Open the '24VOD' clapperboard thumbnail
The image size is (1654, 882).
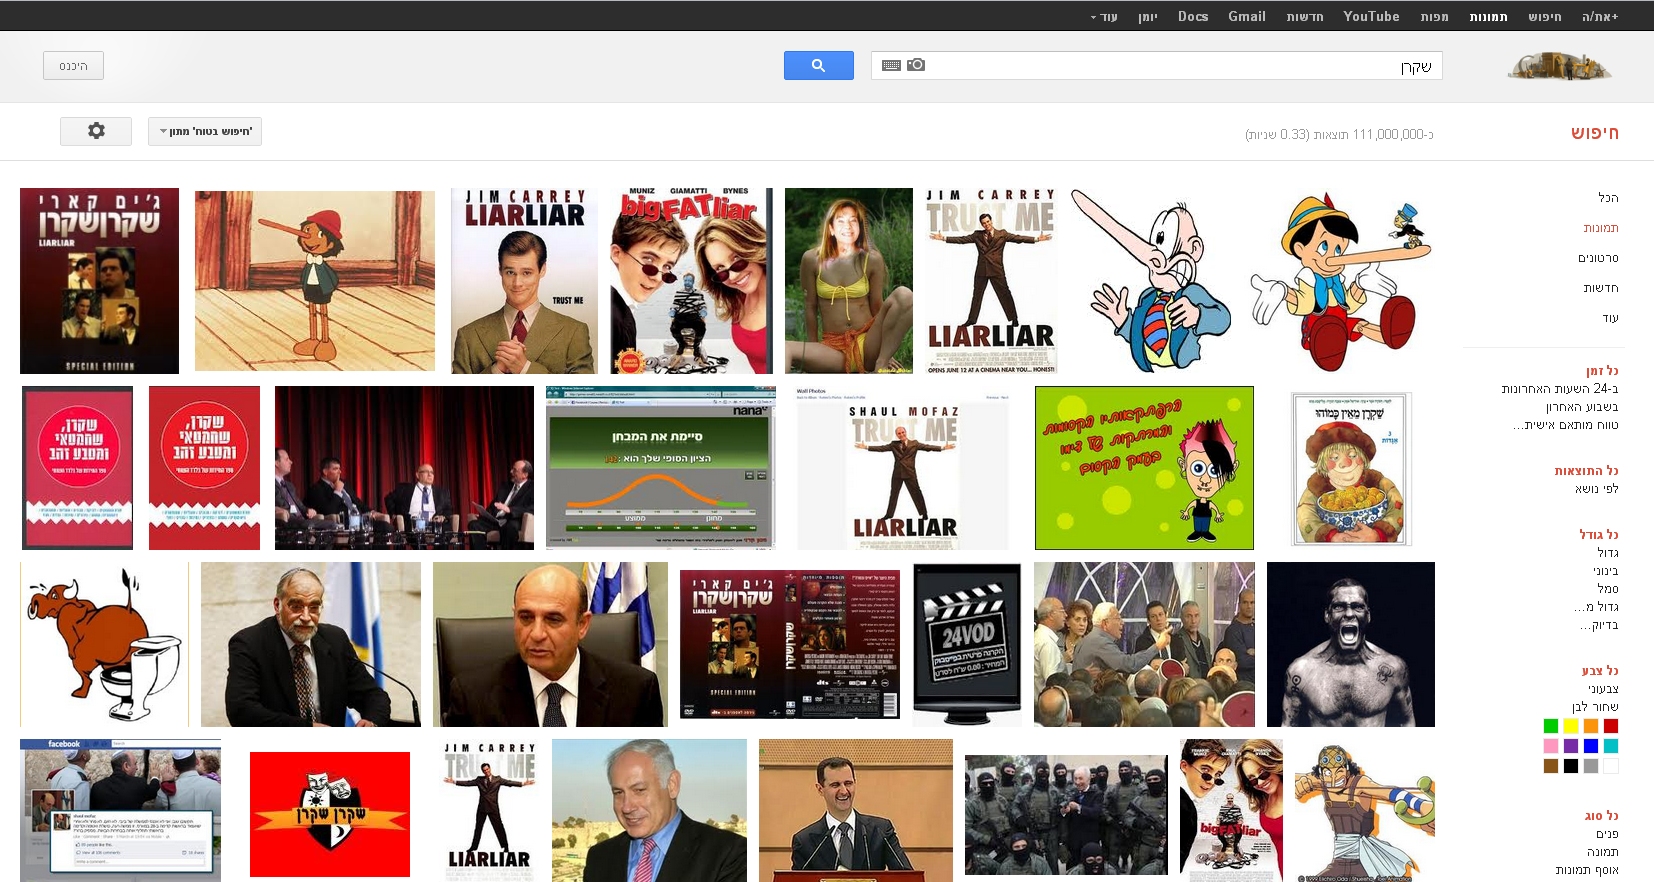click(x=967, y=644)
